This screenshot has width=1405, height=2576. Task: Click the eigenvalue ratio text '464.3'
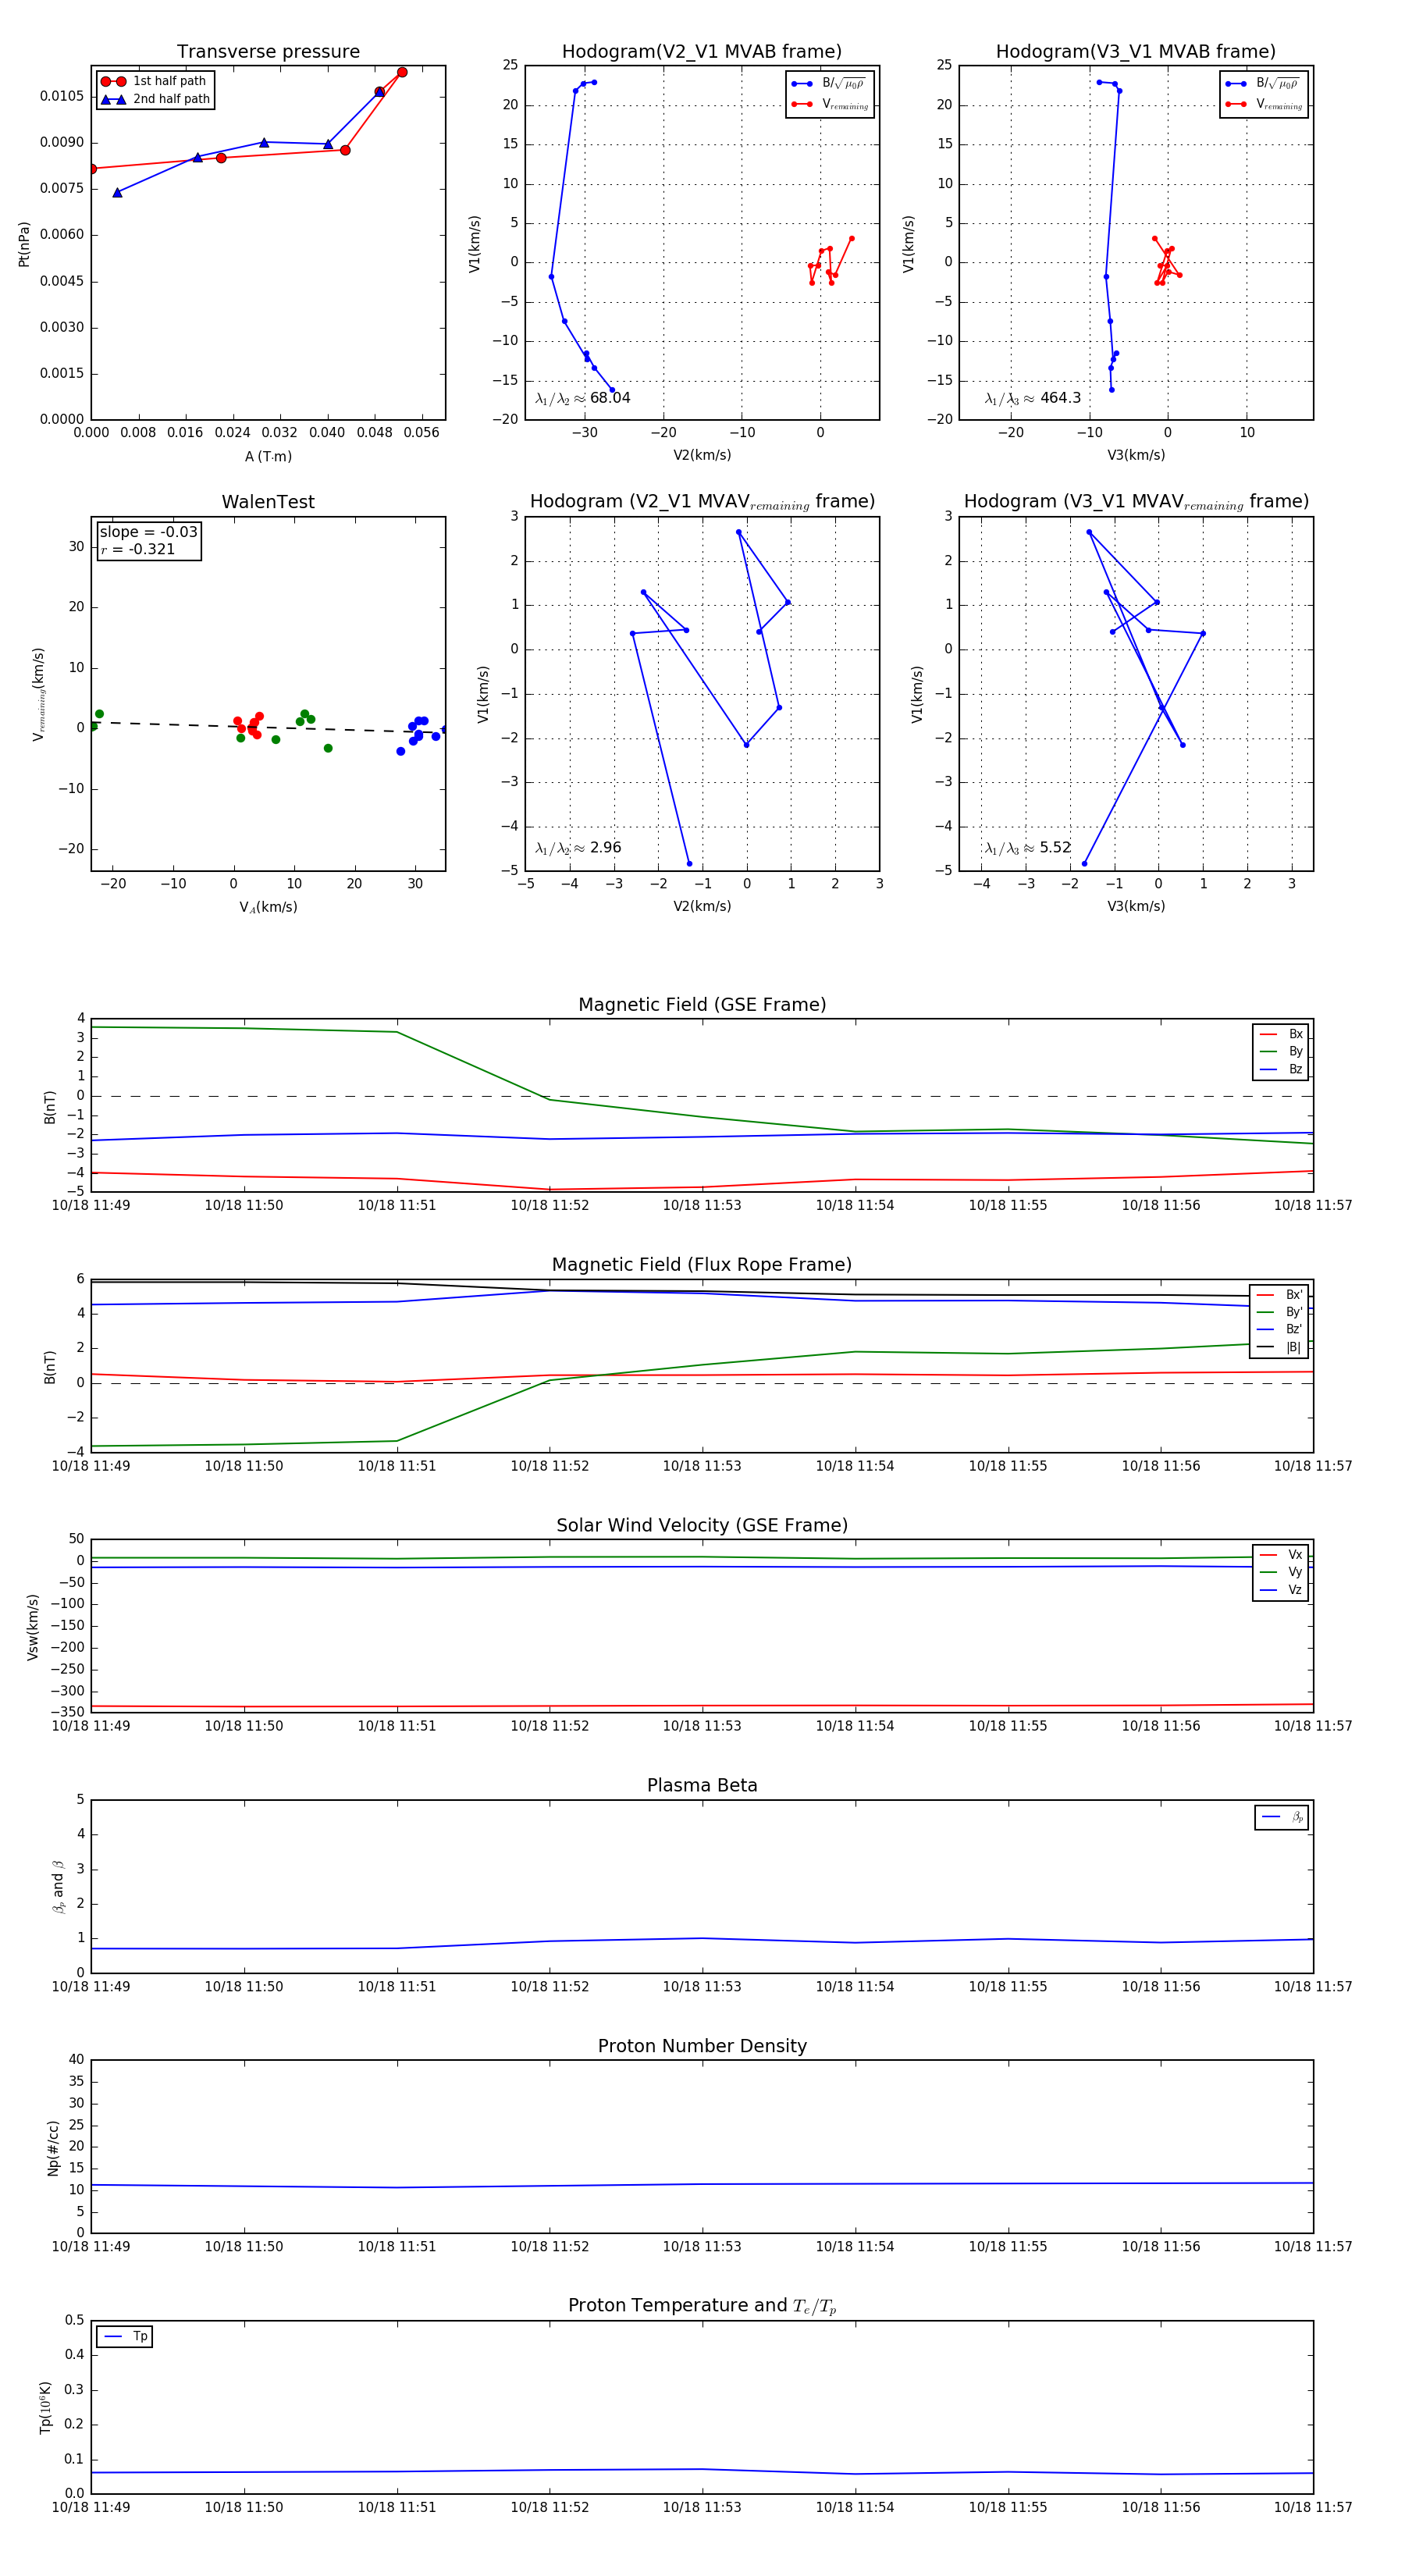point(1060,398)
